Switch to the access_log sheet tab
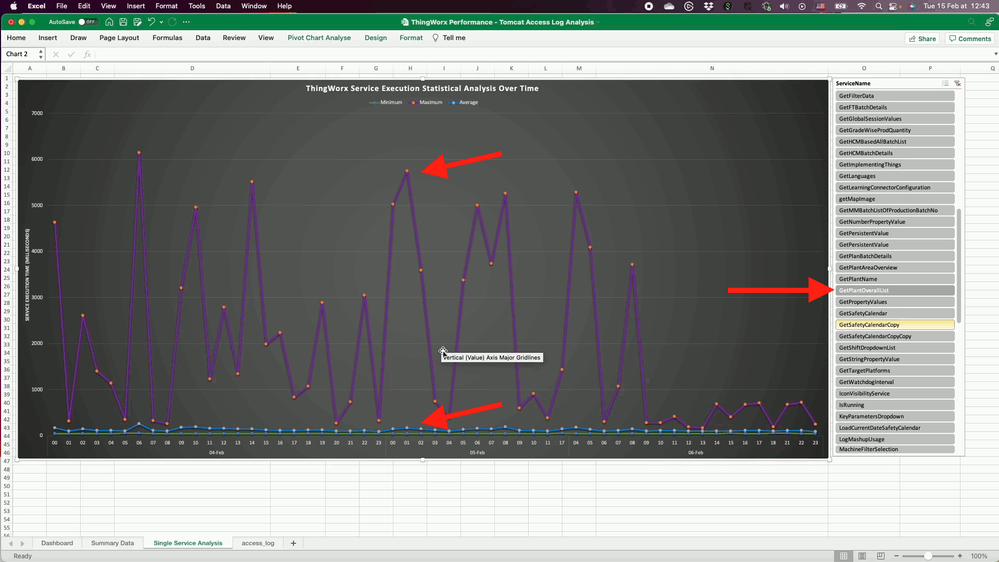 257,543
